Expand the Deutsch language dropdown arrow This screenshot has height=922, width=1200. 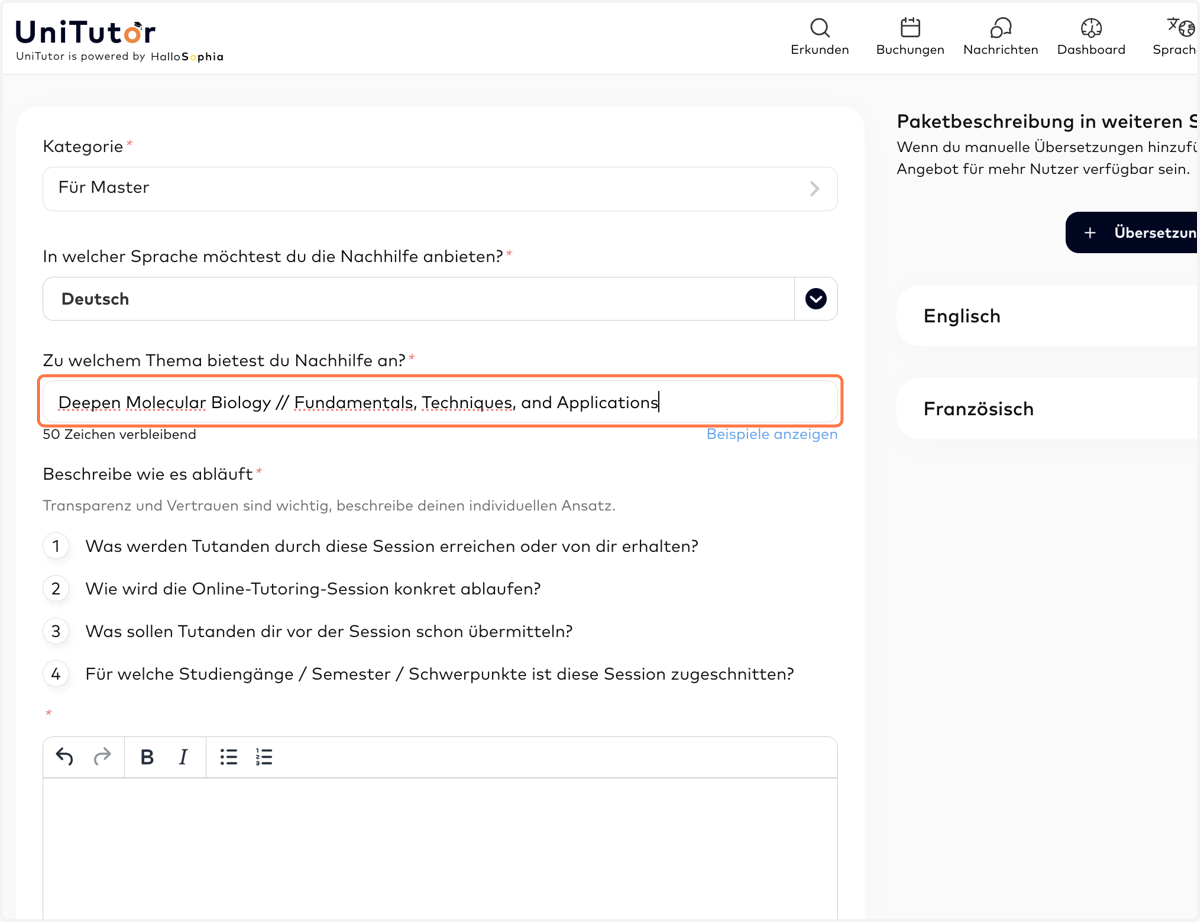[x=816, y=299]
